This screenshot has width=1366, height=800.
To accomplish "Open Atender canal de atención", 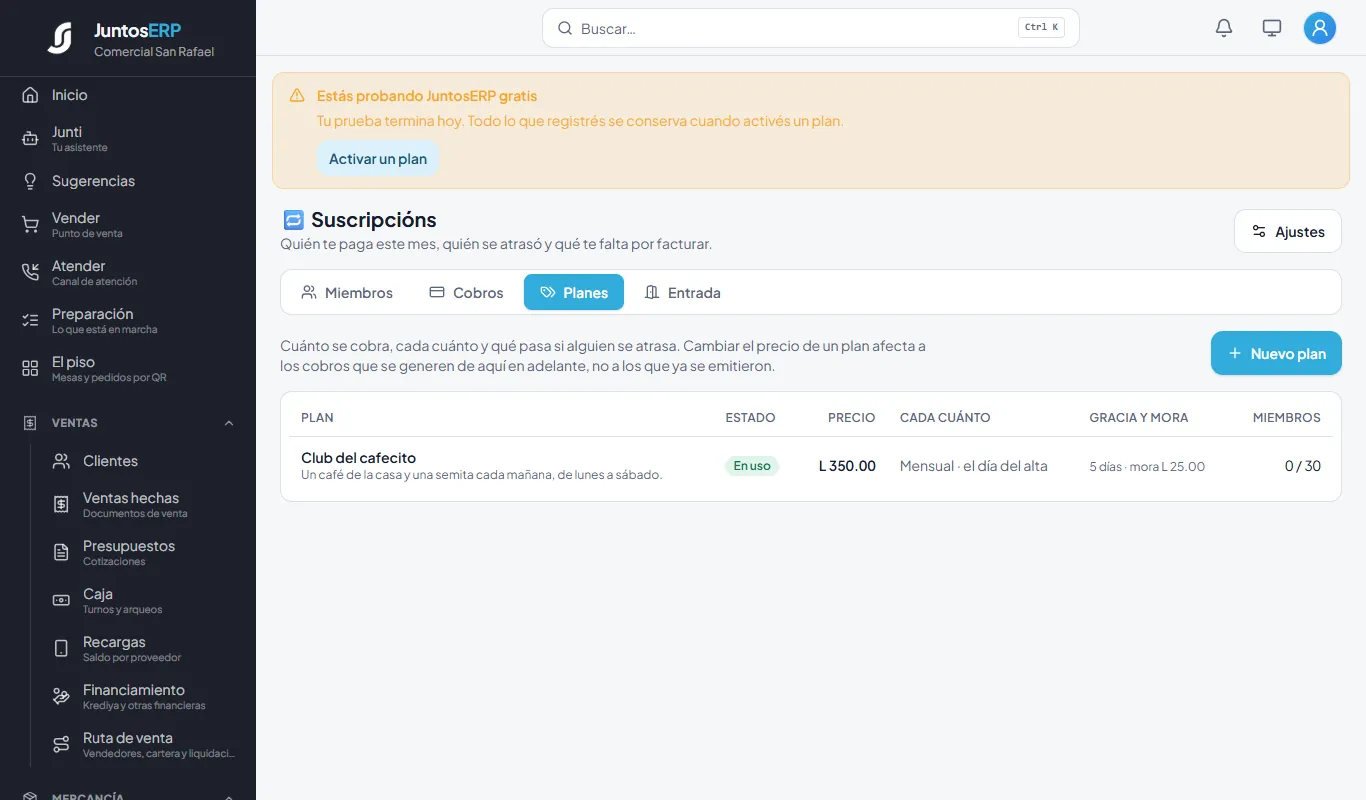I will pos(128,272).
